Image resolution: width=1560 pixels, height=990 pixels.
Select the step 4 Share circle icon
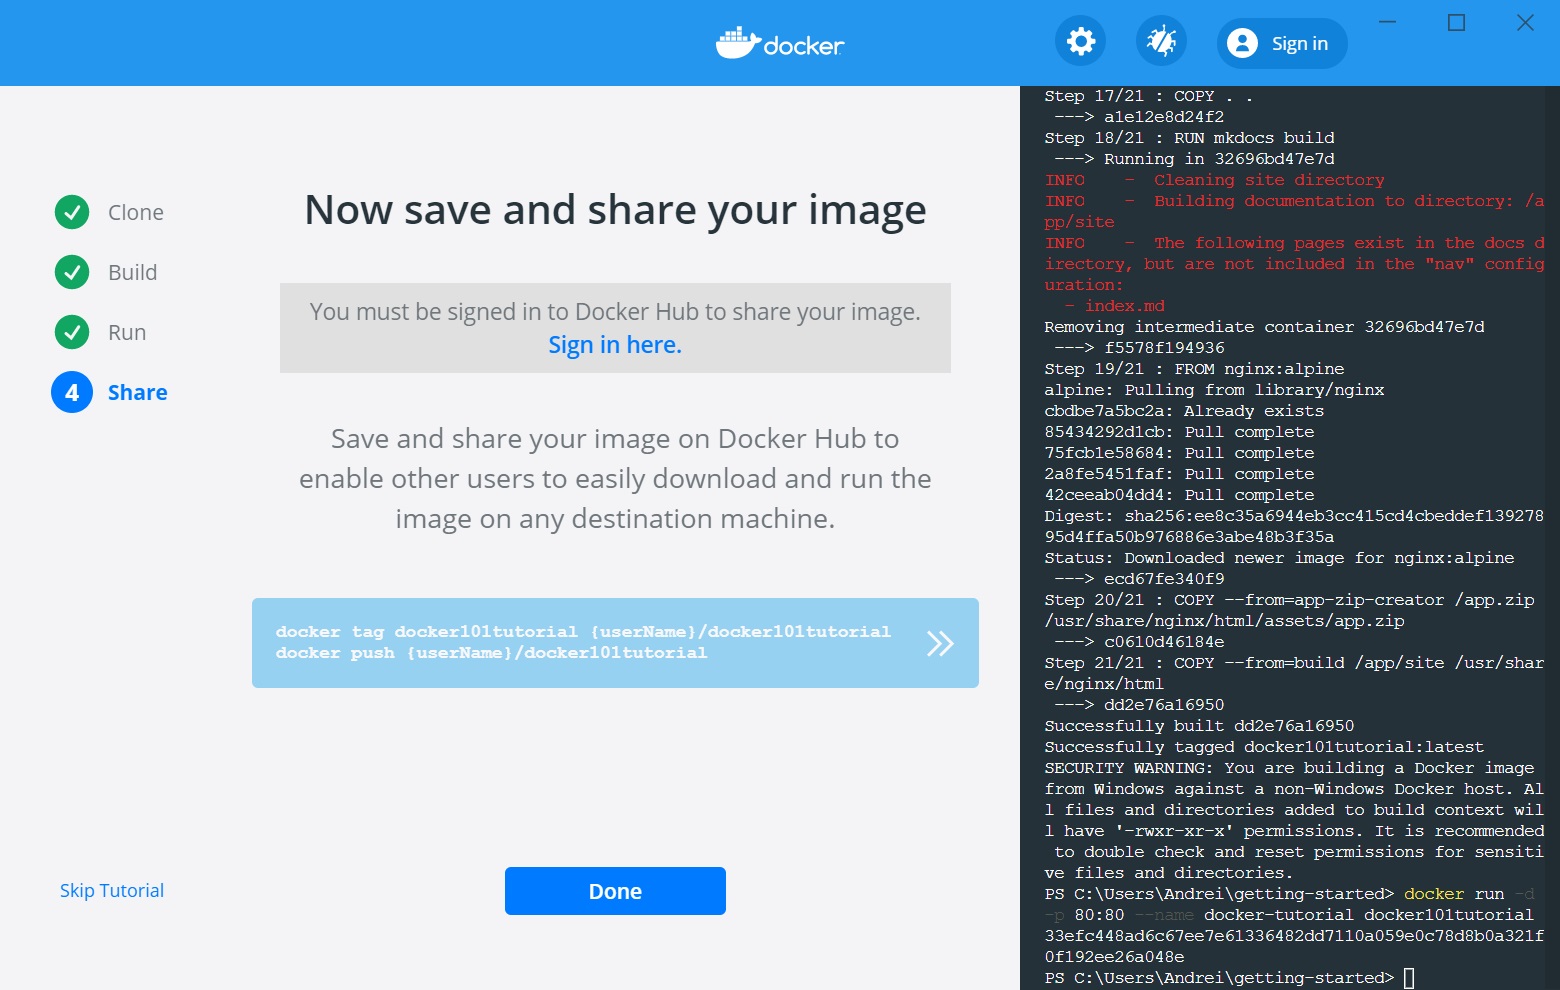tap(72, 392)
